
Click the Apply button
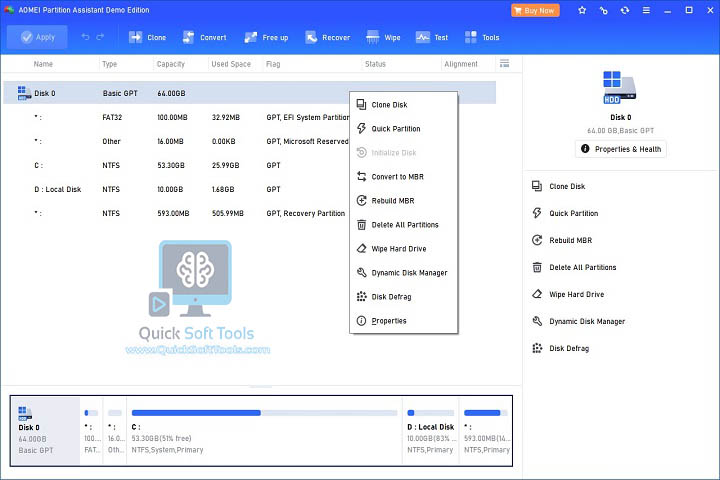(37, 37)
